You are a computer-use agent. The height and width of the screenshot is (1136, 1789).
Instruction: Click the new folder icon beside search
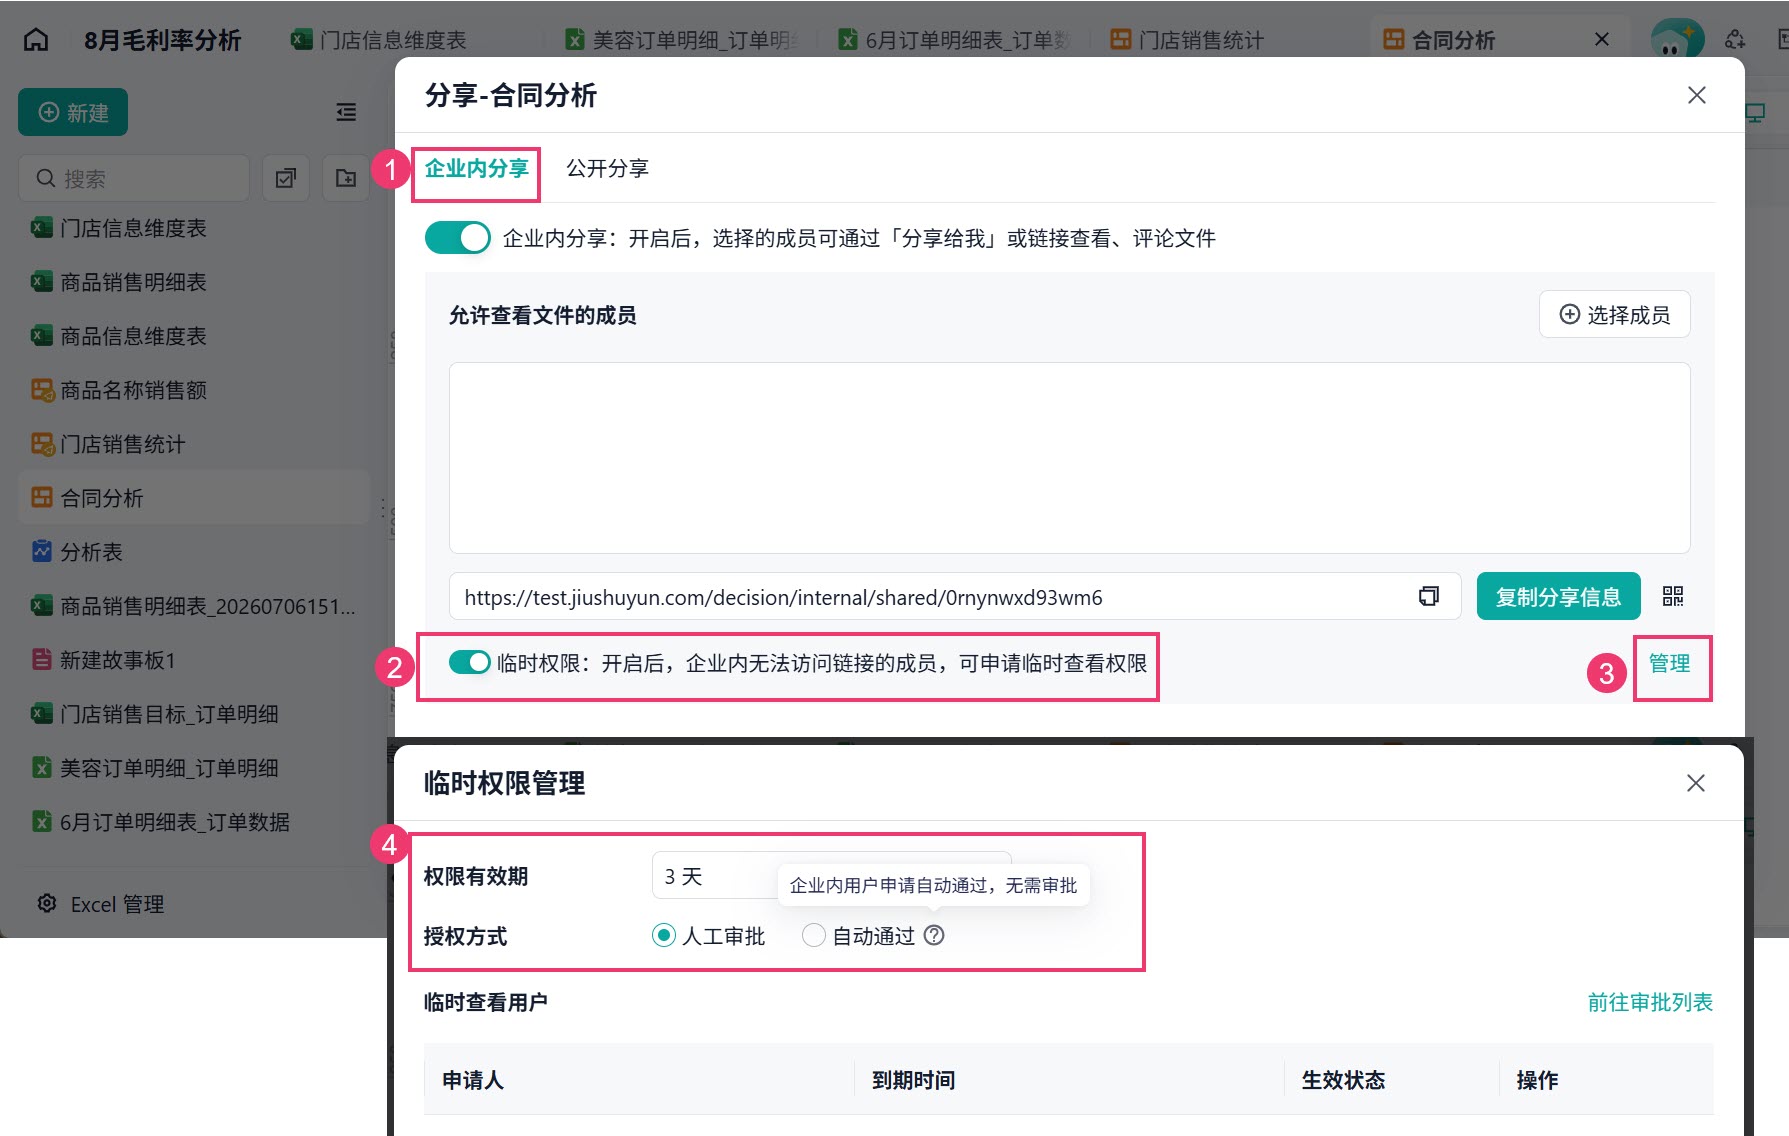[x=346, y=178]
